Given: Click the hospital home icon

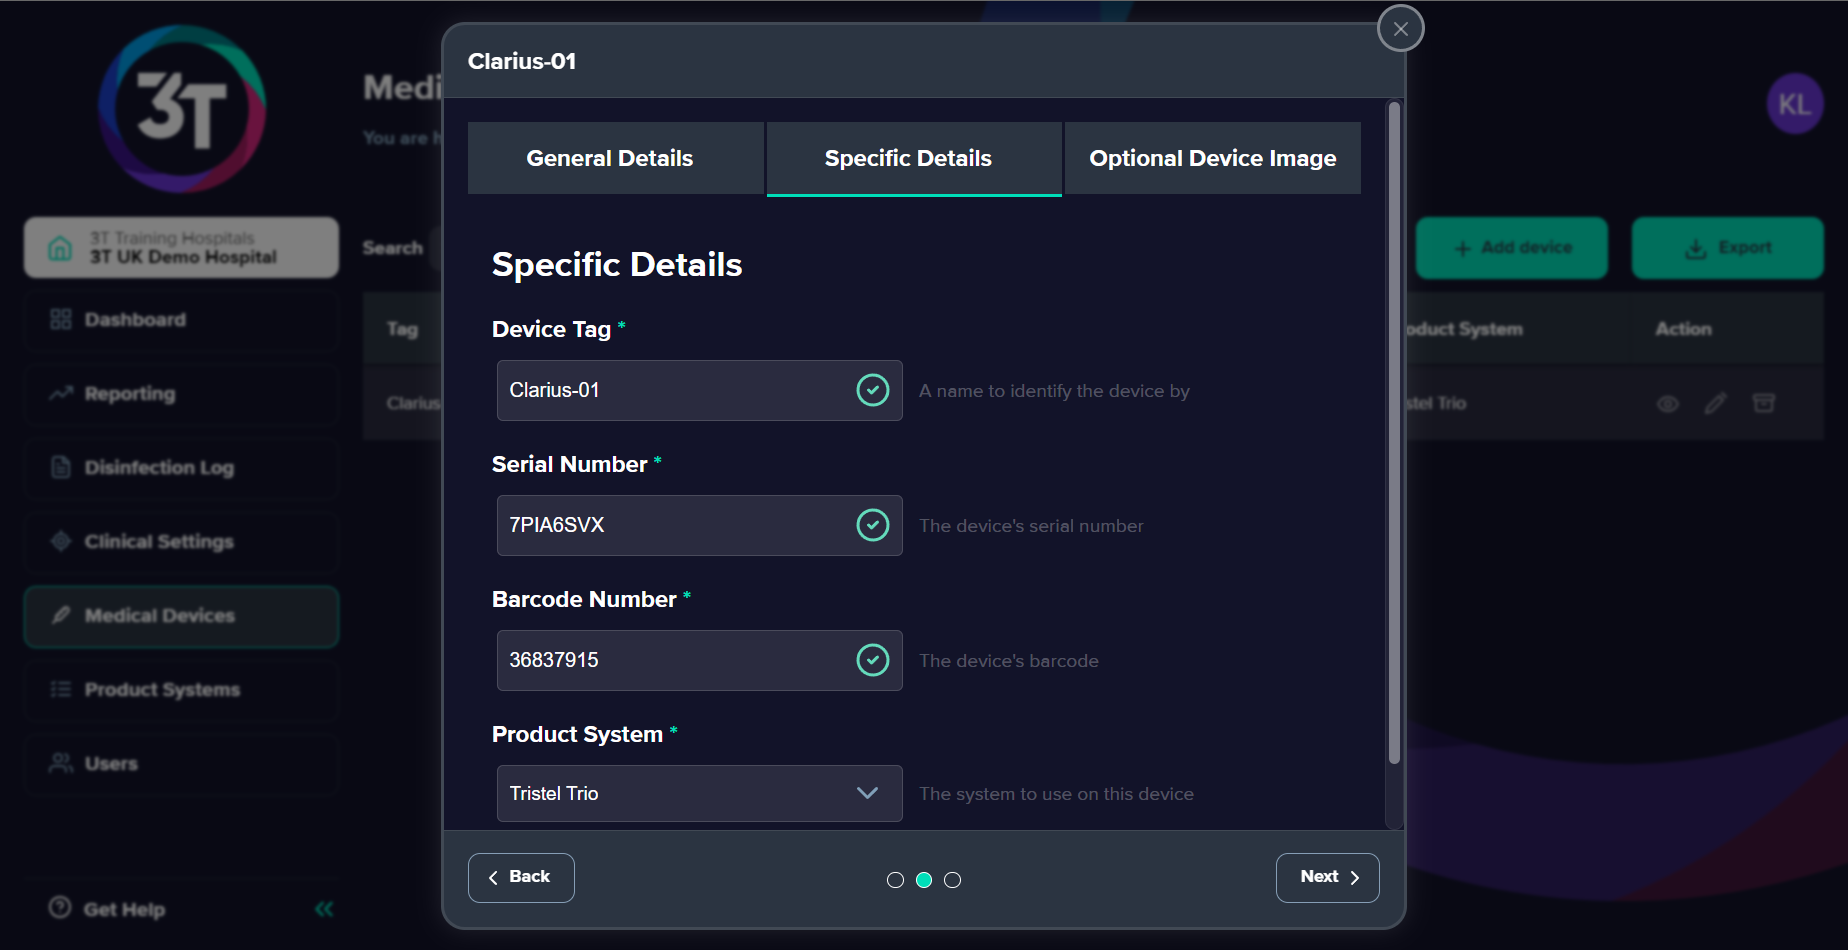Looking at the screenshot, I should (x=60, y=248).
